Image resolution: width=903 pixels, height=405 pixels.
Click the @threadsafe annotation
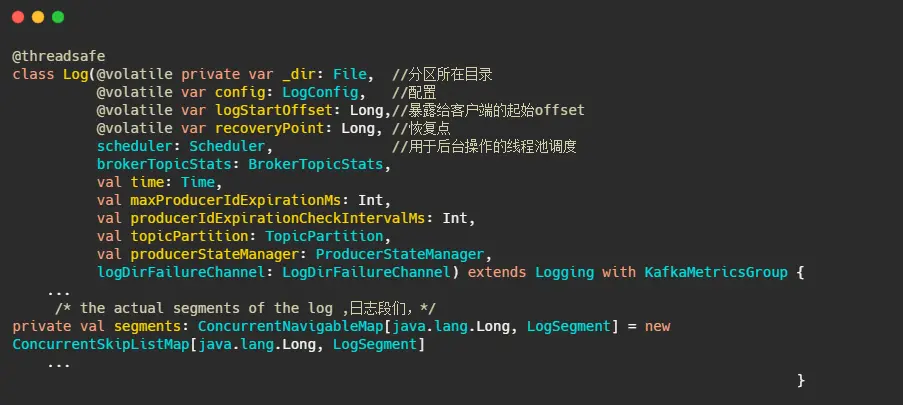click(x=59, y=56)
